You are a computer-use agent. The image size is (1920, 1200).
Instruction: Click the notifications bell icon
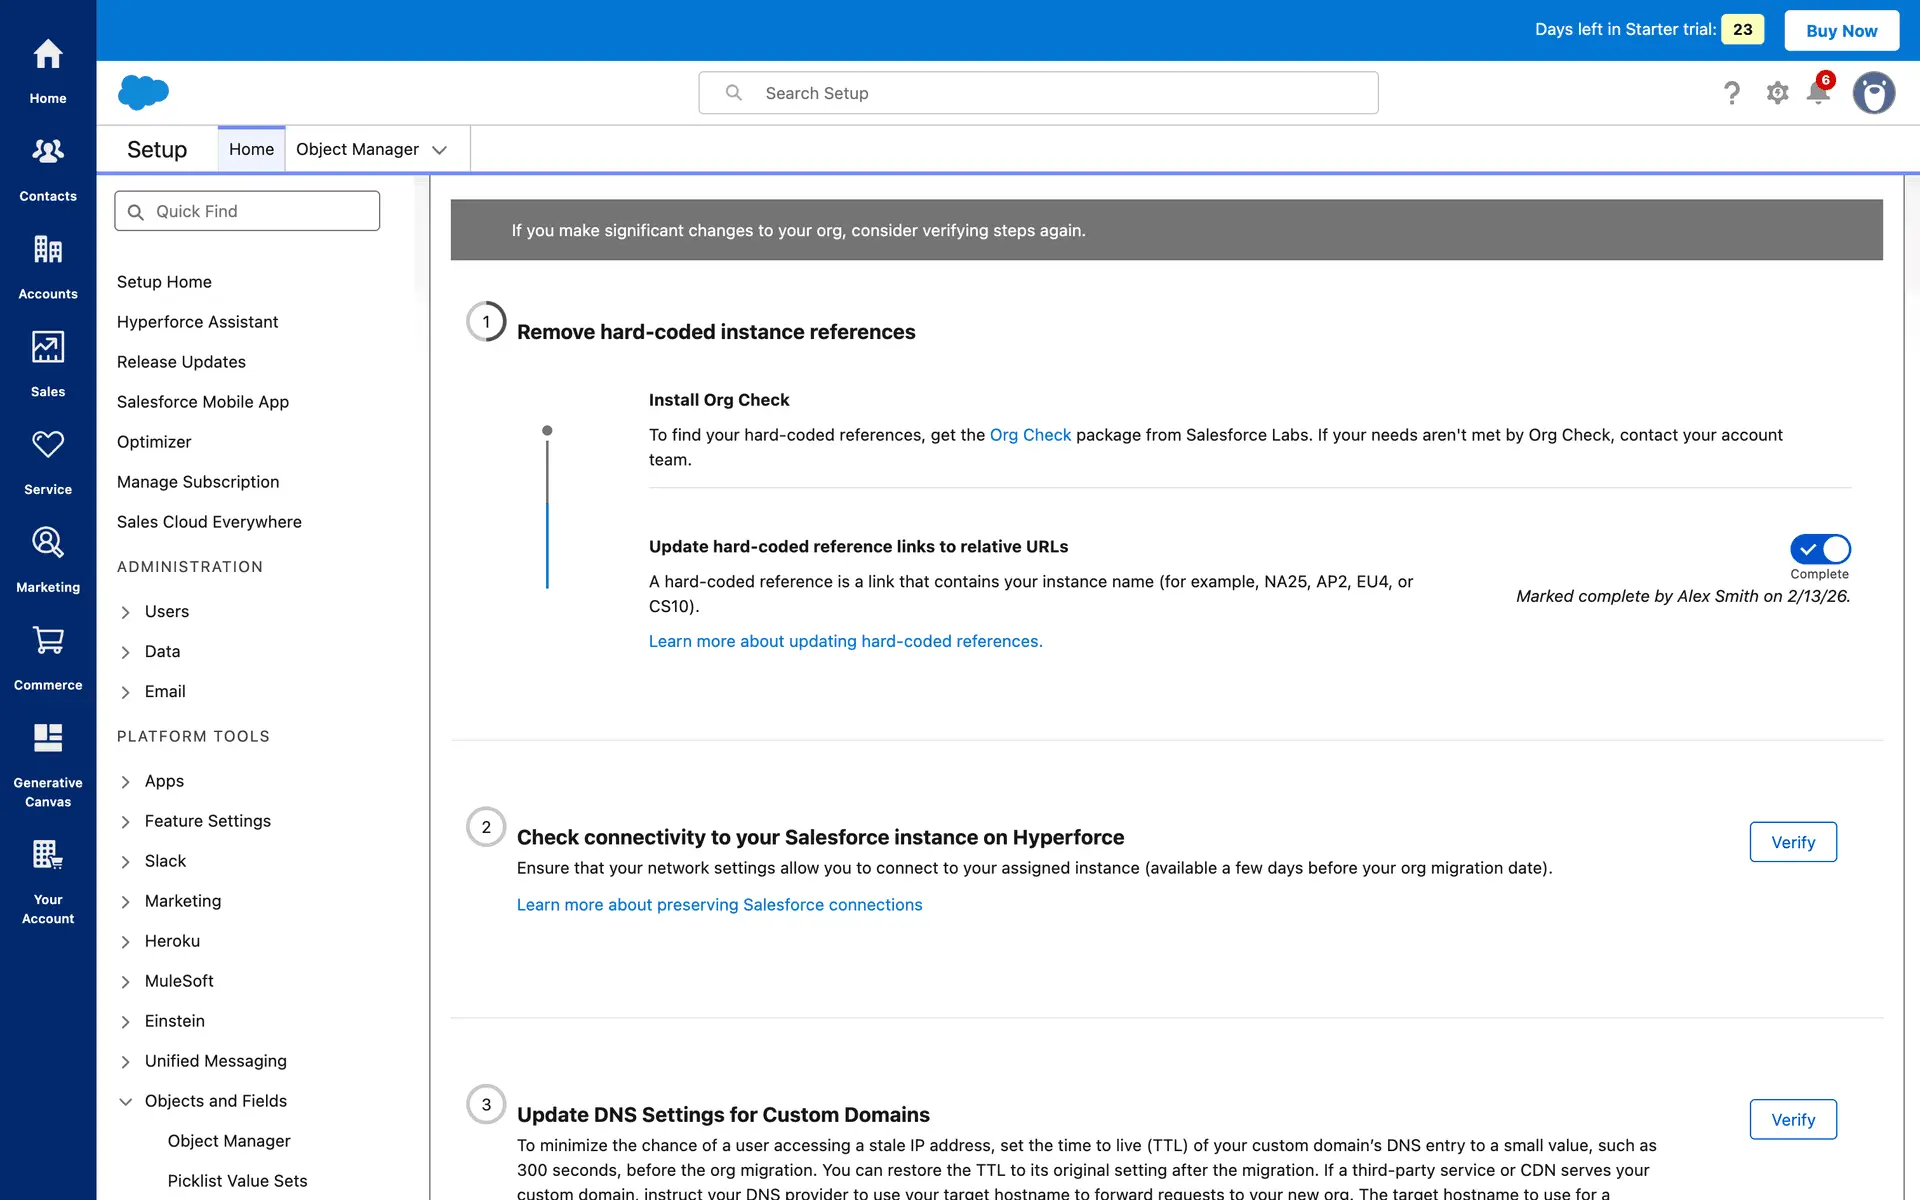tap(1818, 93)
